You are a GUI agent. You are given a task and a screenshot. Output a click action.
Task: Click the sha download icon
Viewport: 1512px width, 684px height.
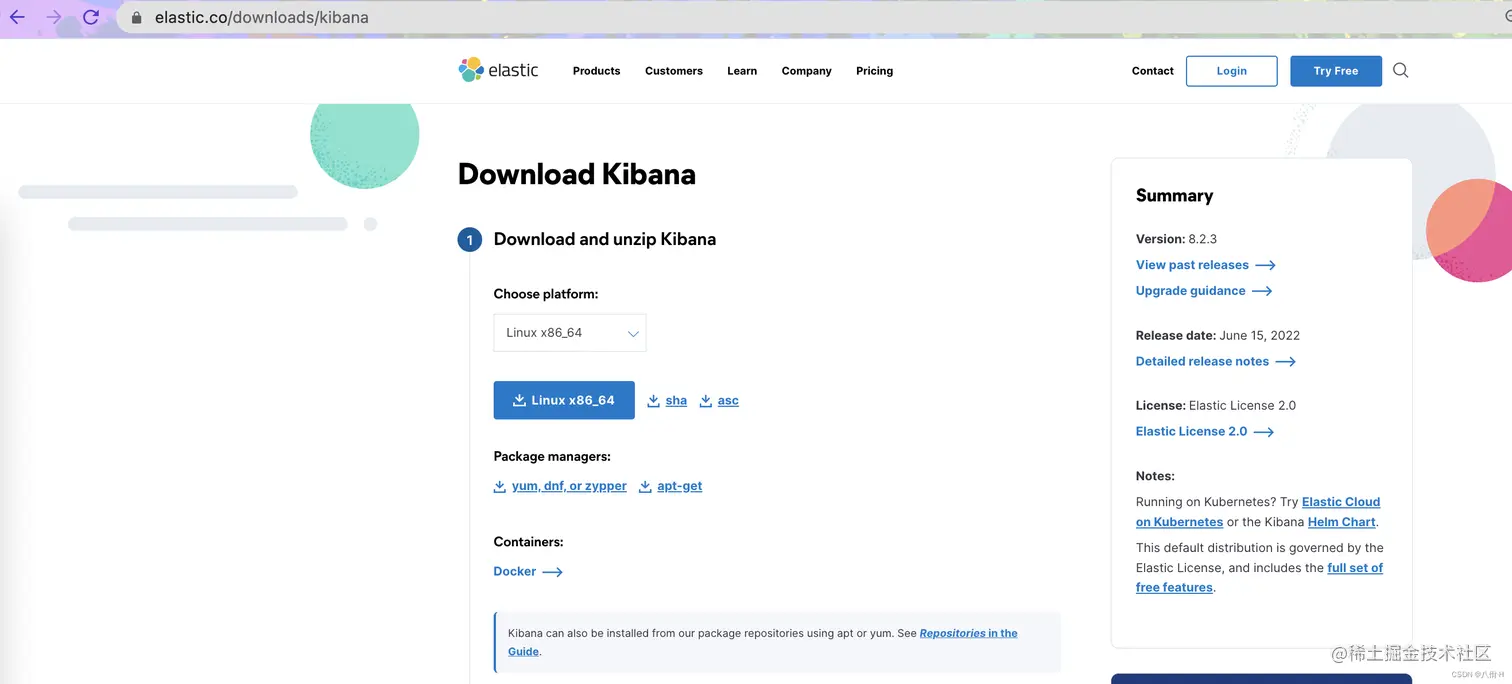tap(653, 401)
